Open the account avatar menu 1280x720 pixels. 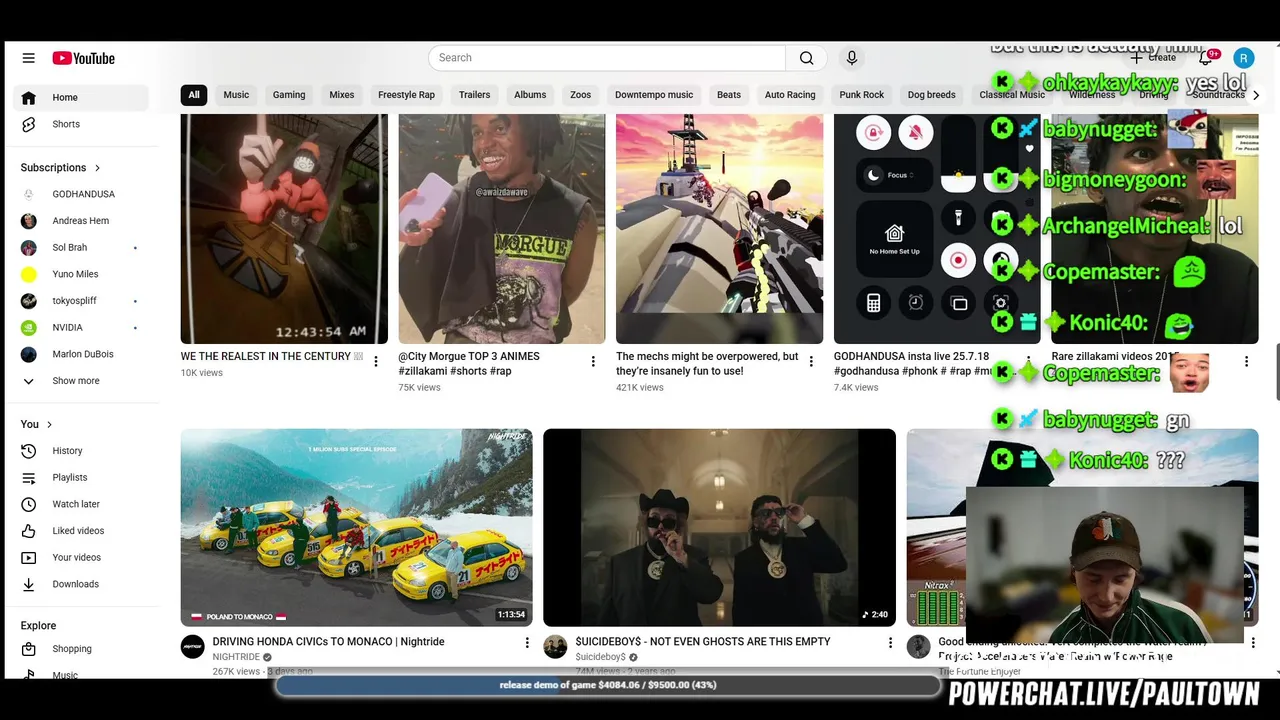pos(1243,58)
